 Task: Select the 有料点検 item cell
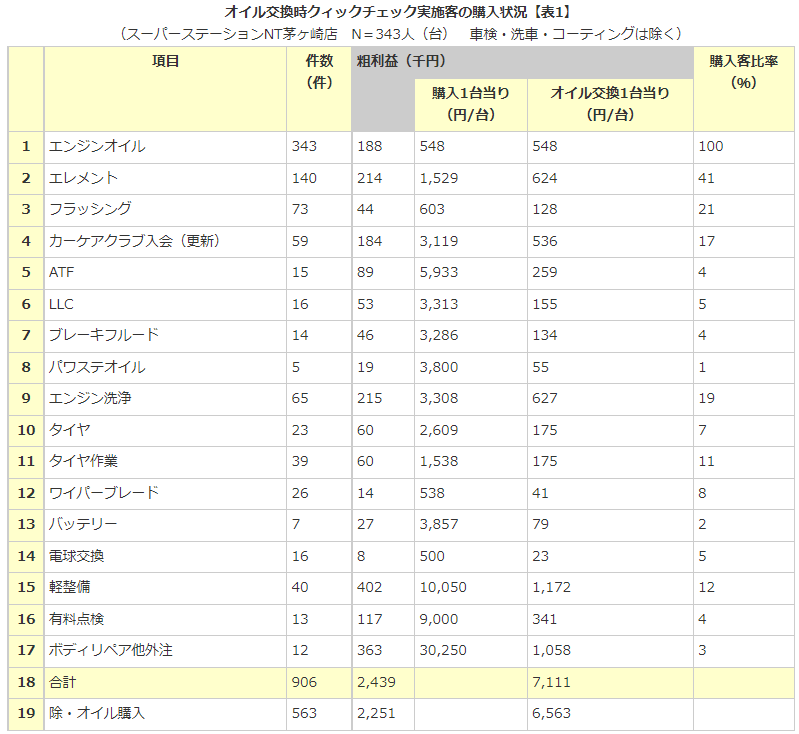(76, 619)
